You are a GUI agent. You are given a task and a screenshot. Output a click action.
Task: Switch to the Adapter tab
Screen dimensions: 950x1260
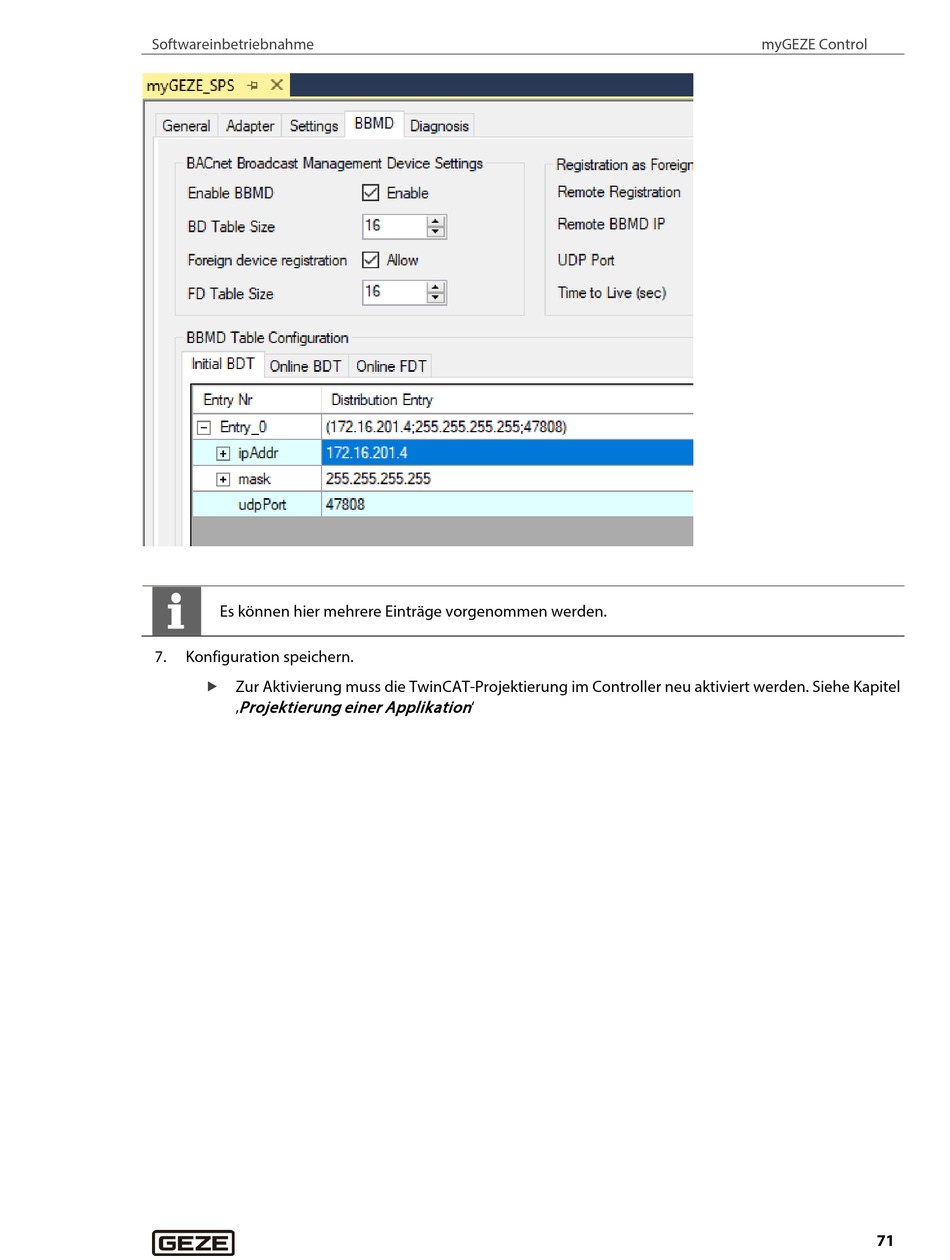click(x=250, y=126)
